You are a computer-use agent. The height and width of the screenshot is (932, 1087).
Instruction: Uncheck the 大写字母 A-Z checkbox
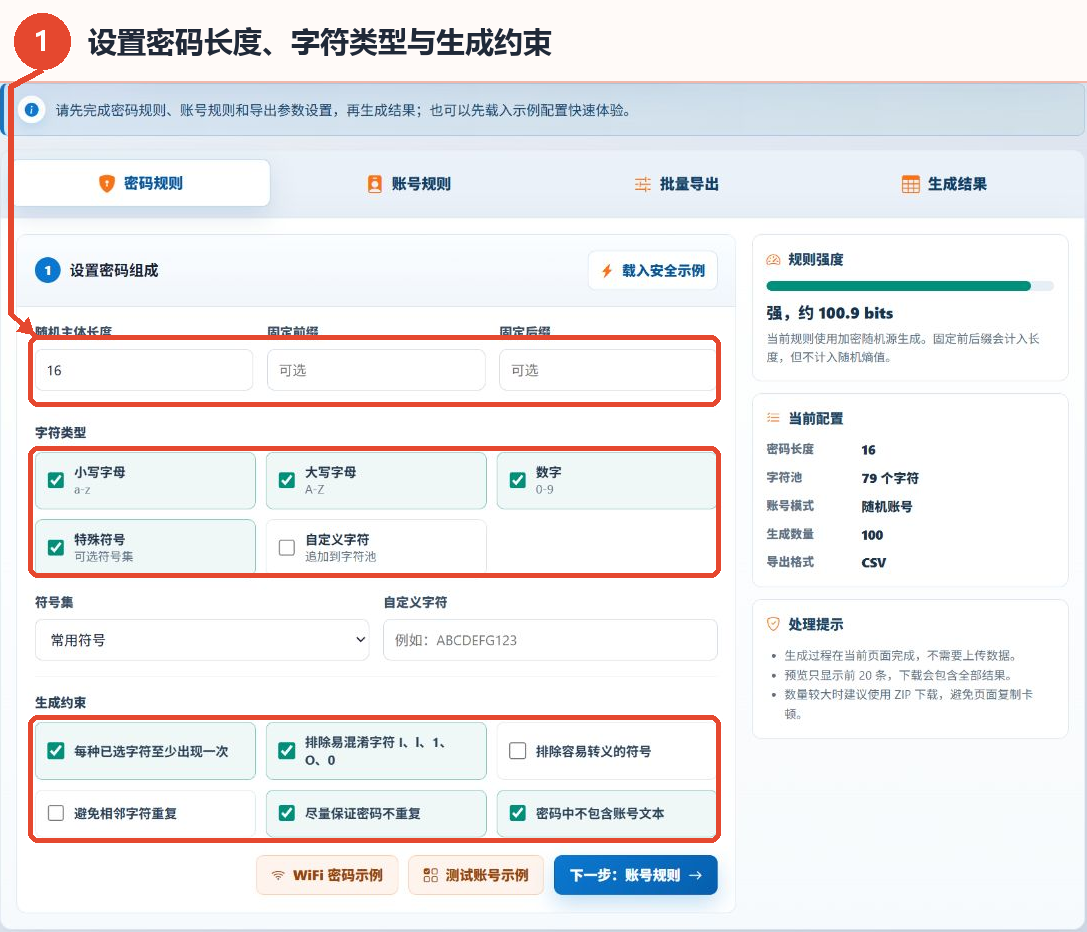pos(286,480)
